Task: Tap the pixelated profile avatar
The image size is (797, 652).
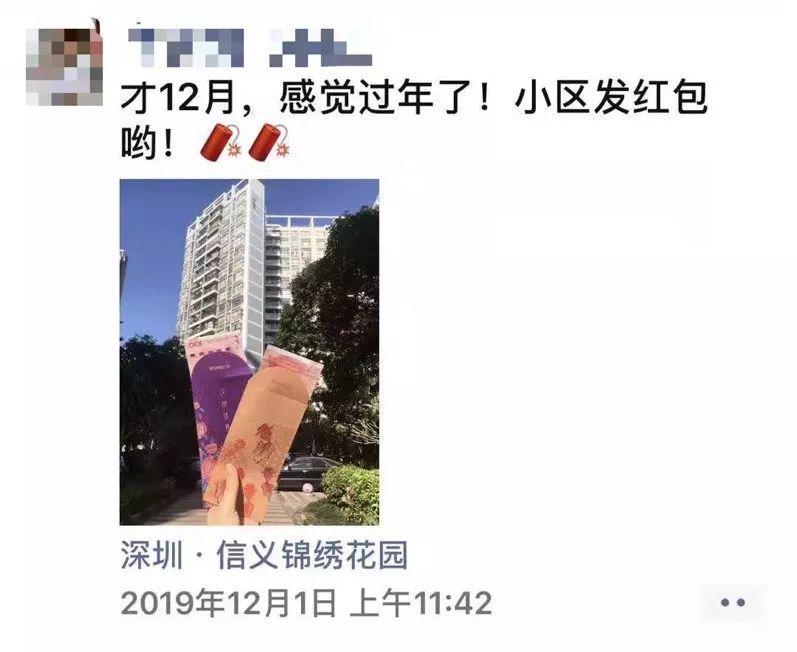Action: point(65,67)
